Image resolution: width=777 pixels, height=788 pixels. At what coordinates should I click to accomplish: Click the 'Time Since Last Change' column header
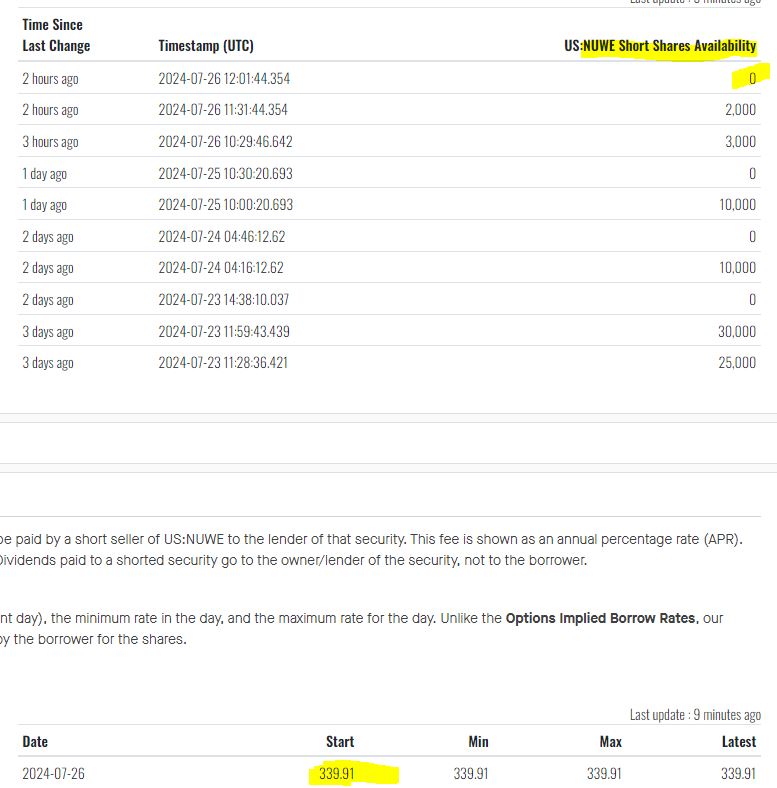click(x=56, y=35)
